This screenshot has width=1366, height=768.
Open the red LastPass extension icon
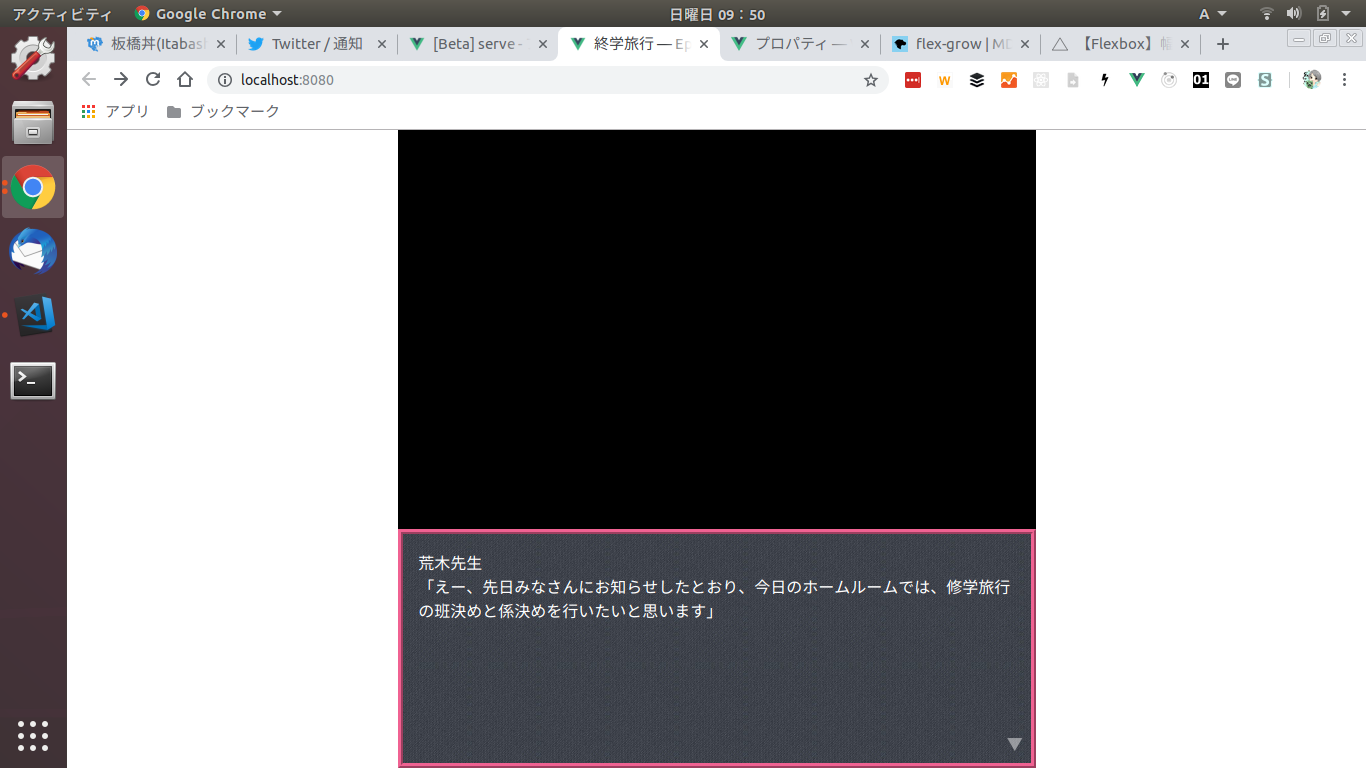pos(913,80)
